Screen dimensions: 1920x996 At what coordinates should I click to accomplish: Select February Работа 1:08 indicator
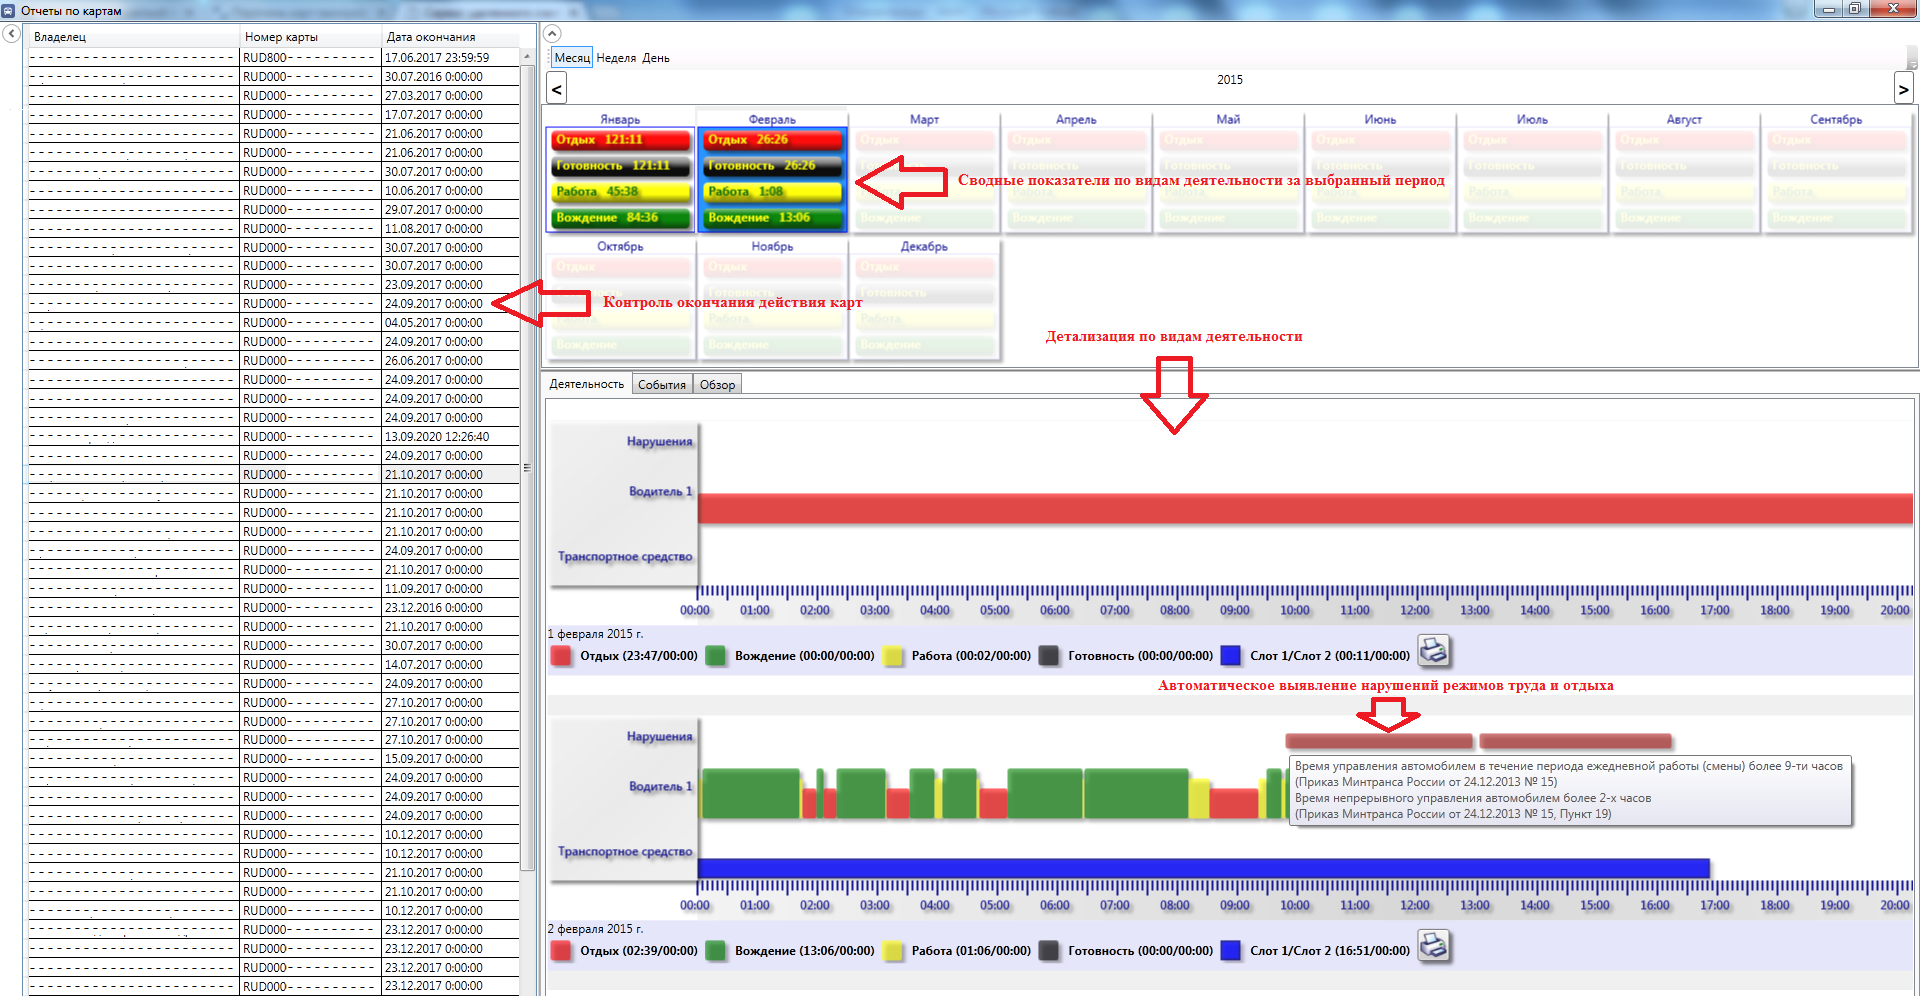click(773, 192)
